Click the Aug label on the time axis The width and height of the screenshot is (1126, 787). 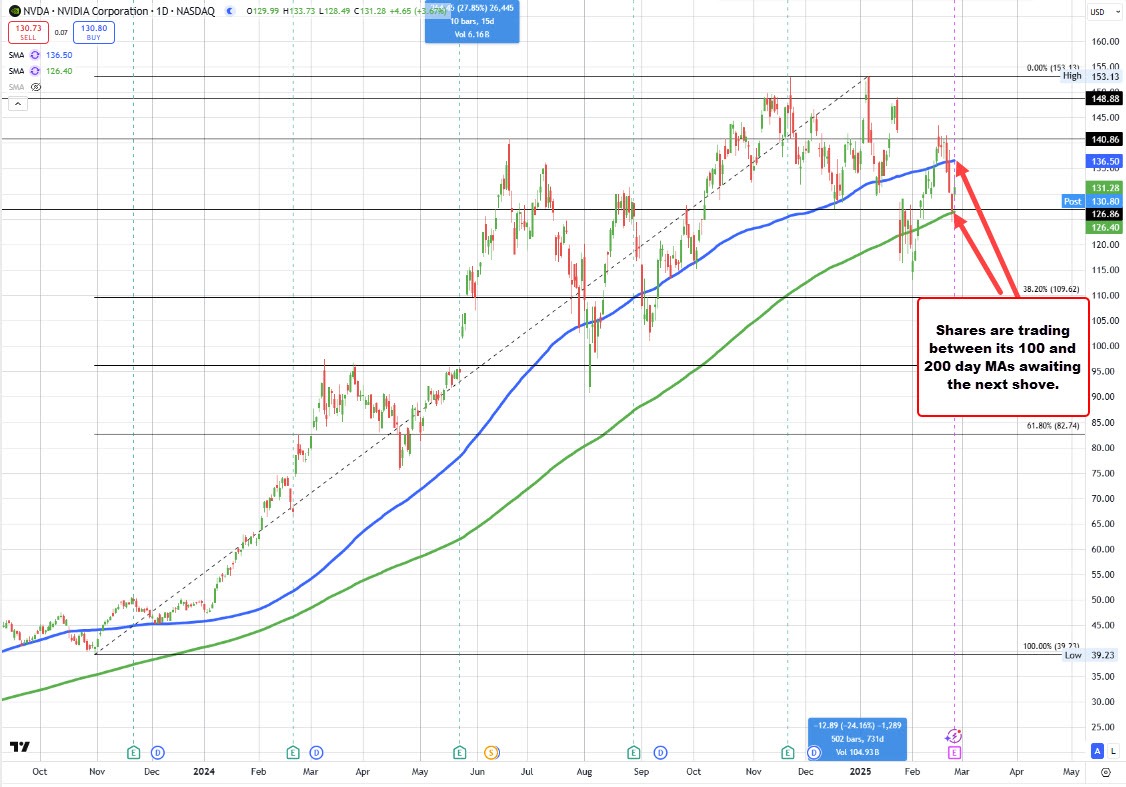pyautogui.click(x=584, y=771)
